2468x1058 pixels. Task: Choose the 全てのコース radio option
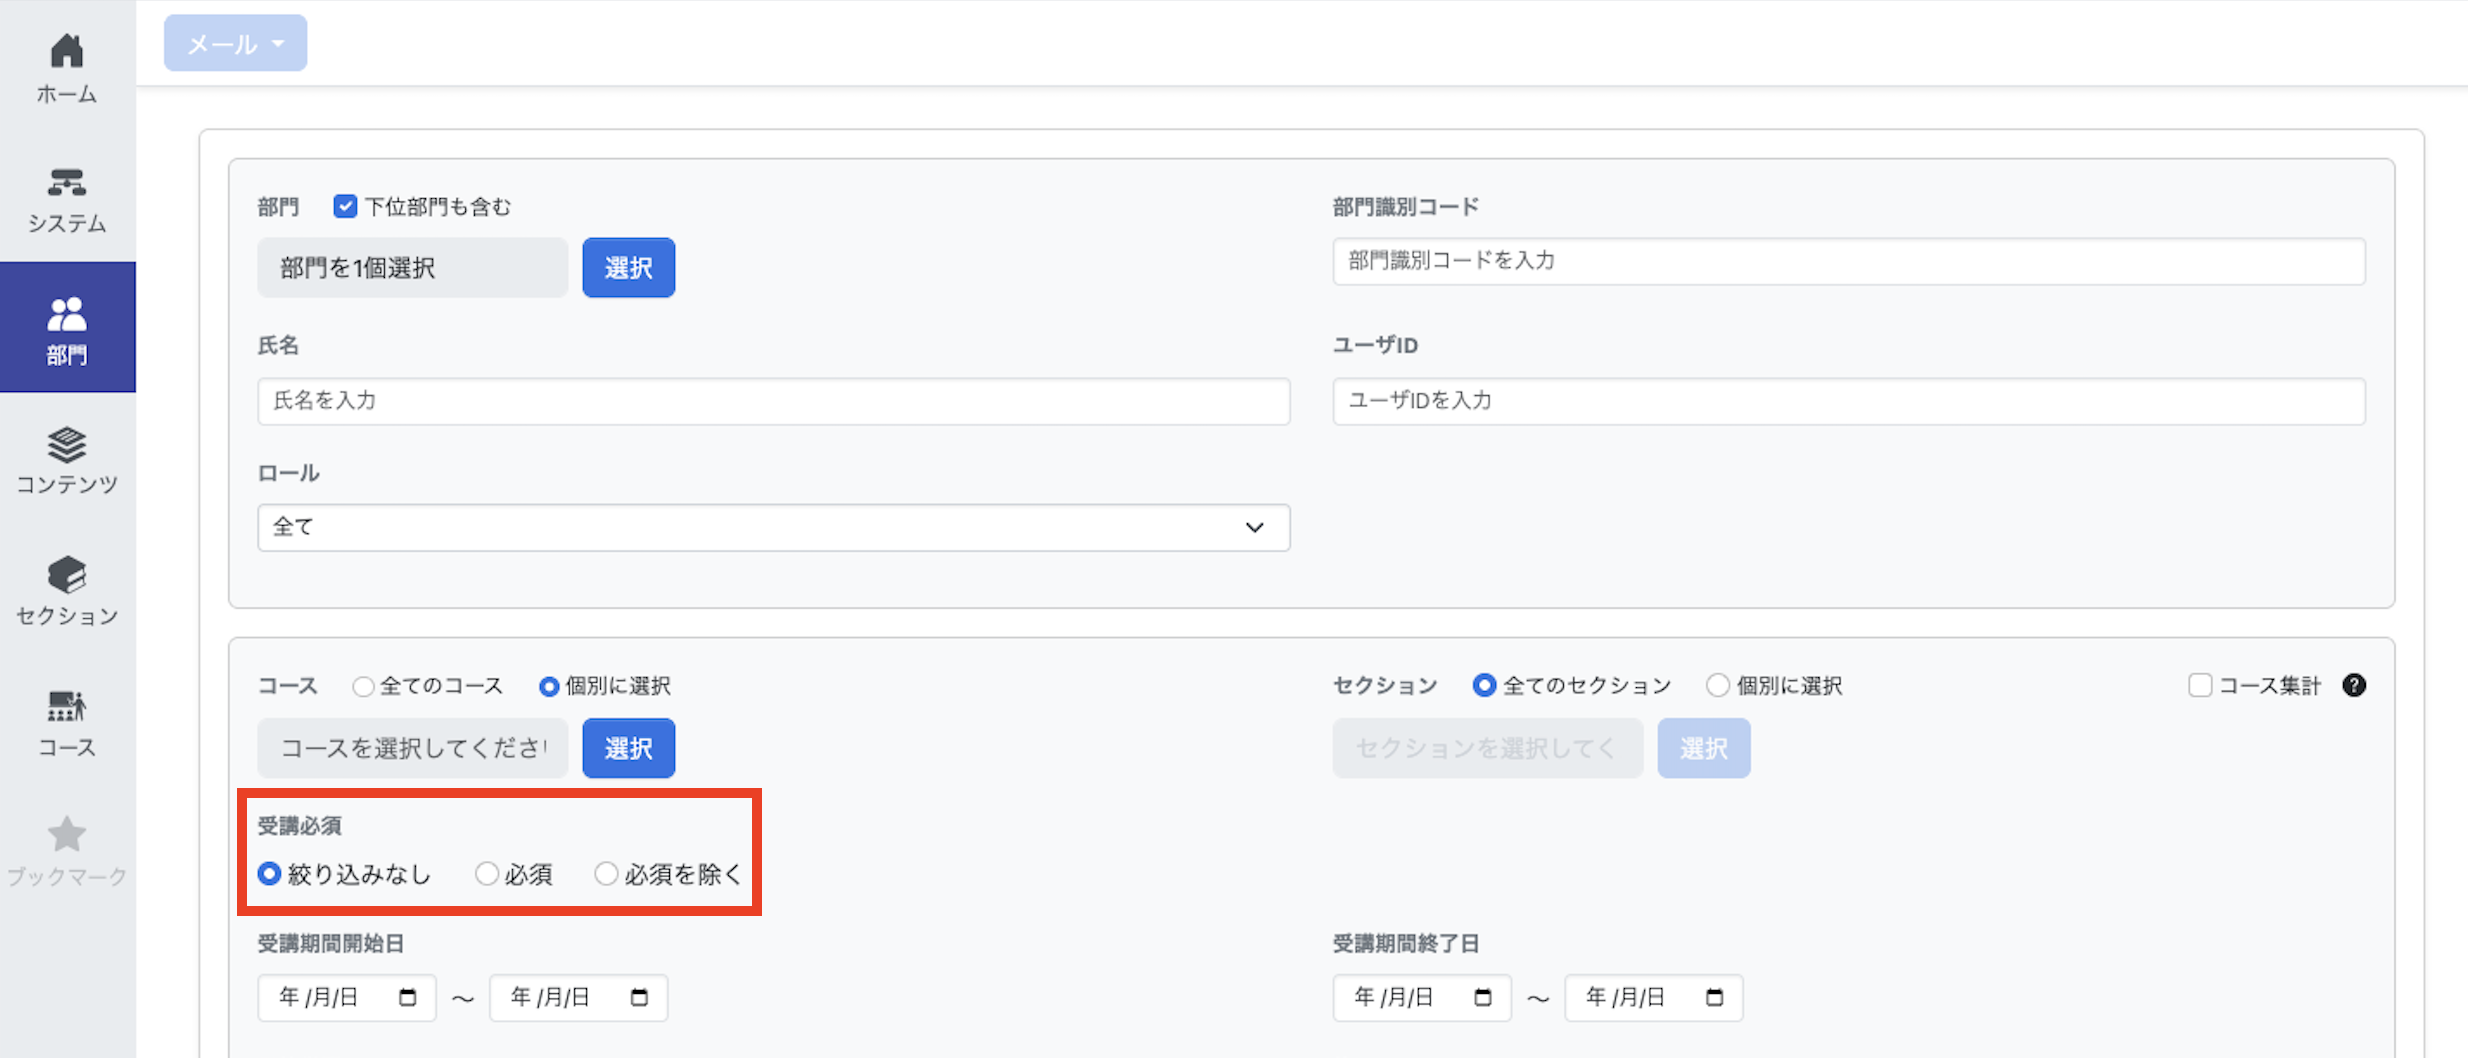[363, 686]
